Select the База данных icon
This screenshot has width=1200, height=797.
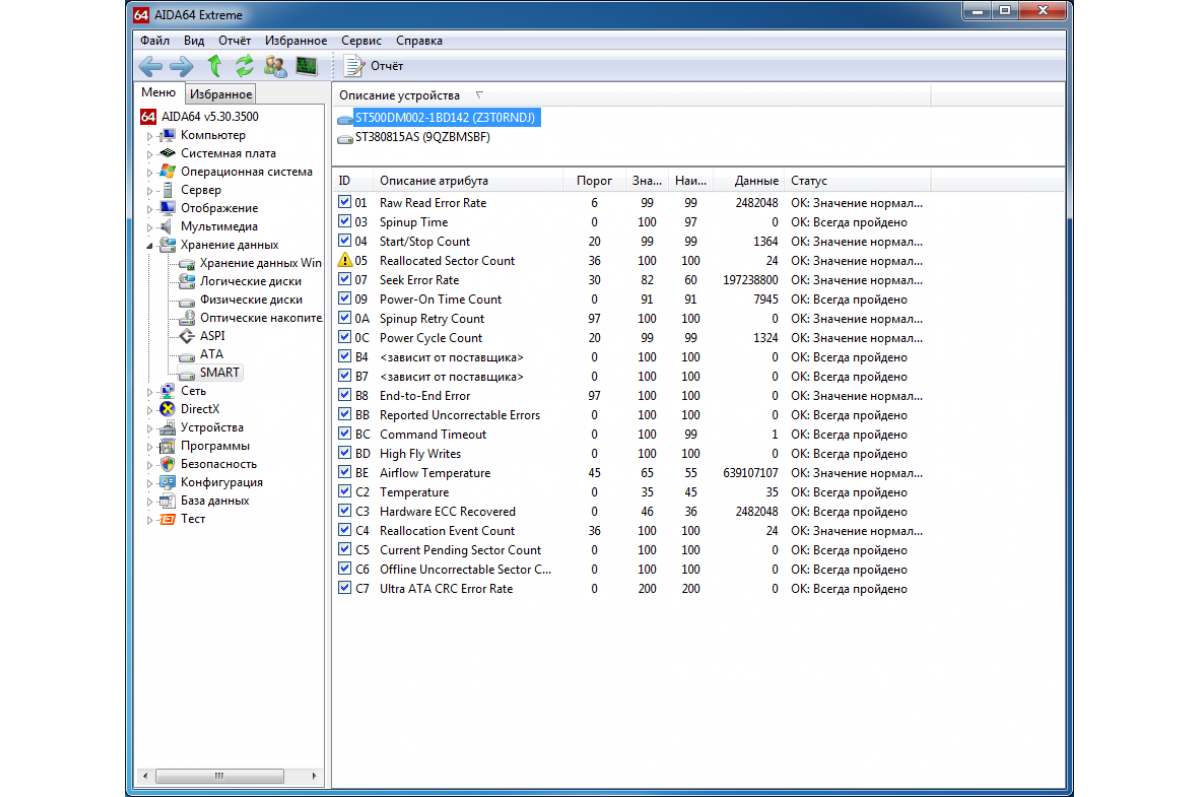point(168,500)
